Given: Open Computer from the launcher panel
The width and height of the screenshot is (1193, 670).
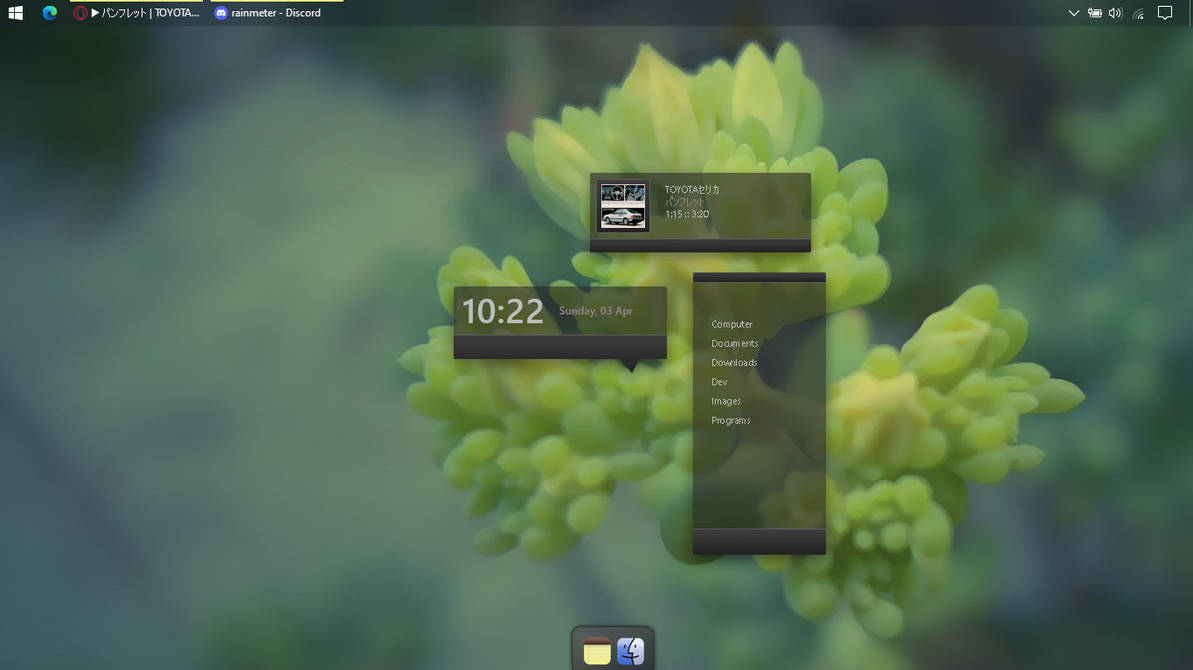Looking at the screenshot, I should point(732,324).
